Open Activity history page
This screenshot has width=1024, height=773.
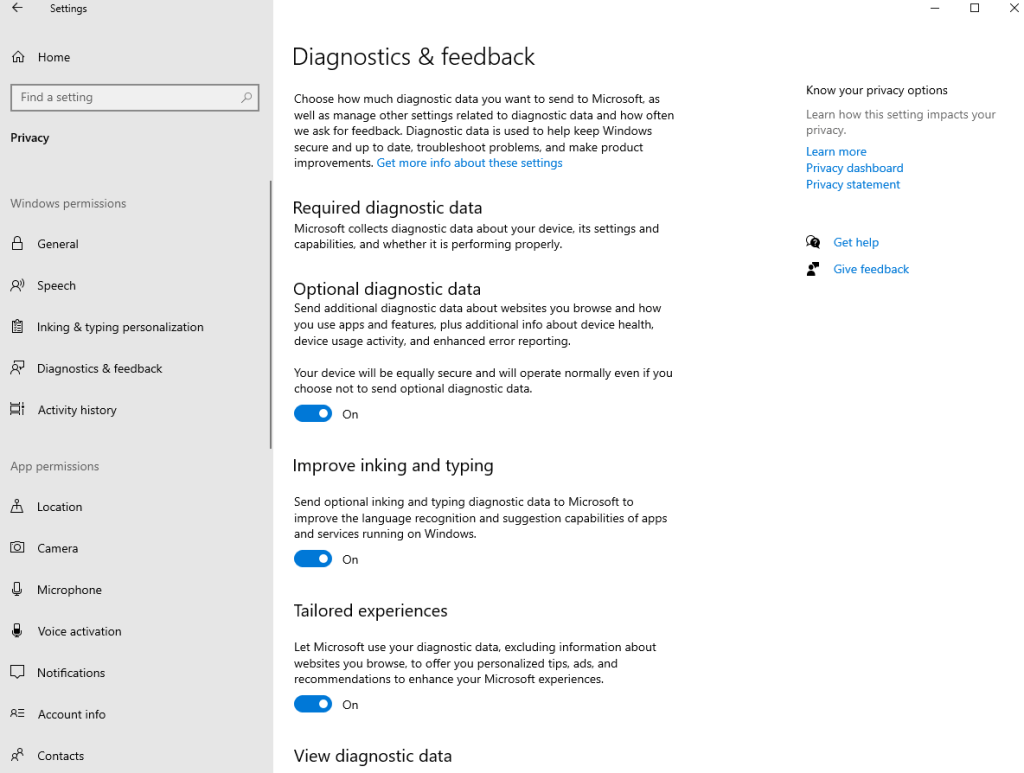click(x=77, y=410)
